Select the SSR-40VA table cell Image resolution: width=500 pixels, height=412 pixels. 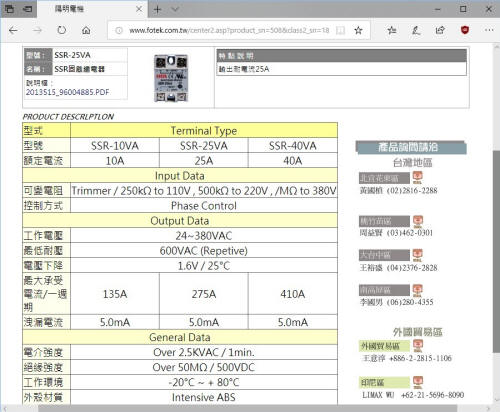click(293, 145)
